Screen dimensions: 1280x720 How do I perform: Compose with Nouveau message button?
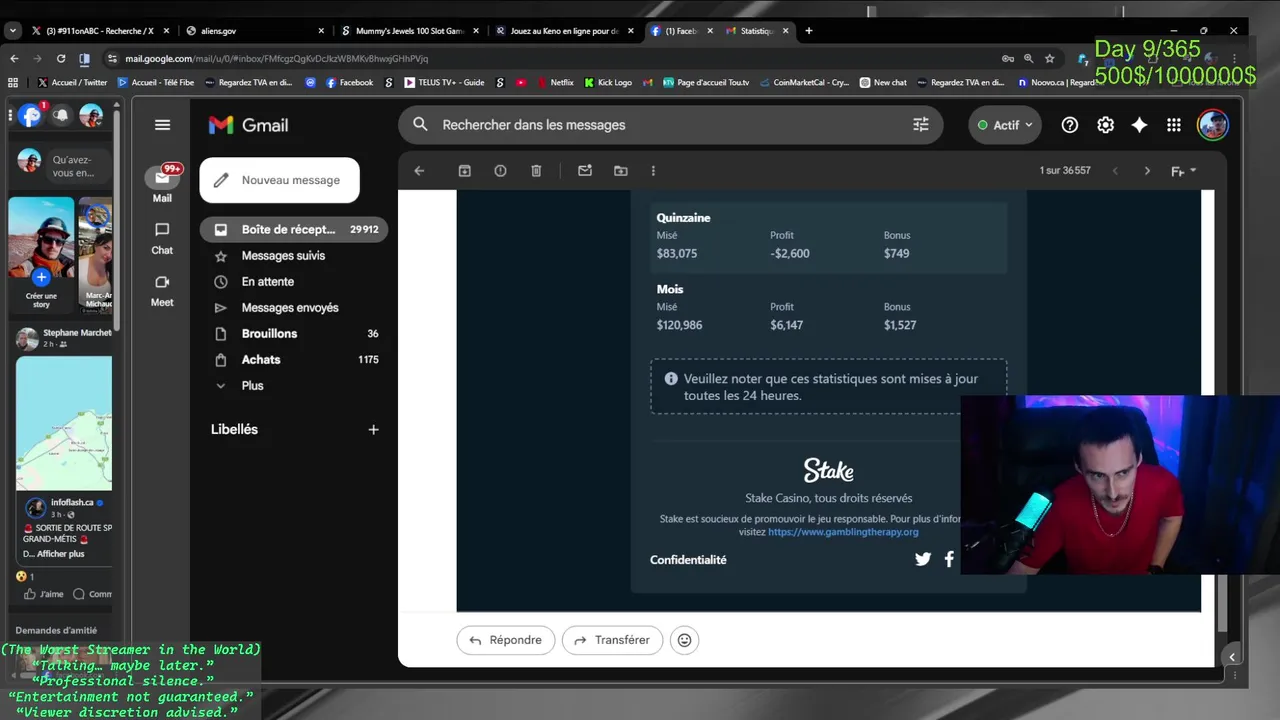(279, 180)
